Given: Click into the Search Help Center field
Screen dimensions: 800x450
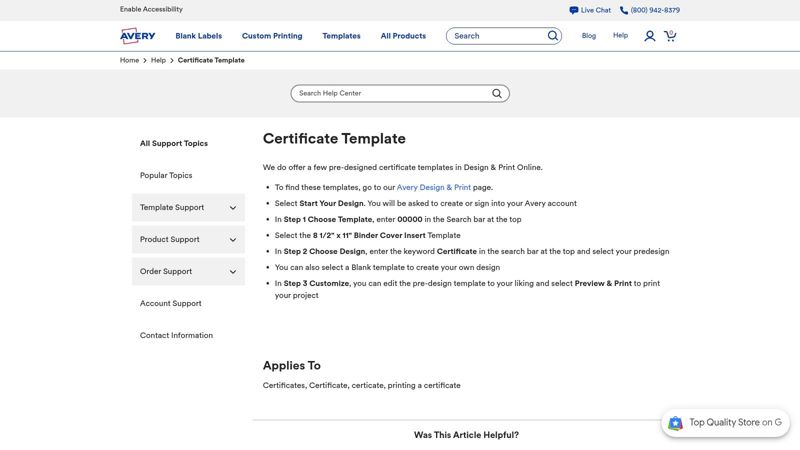Looking at the screenshot, I should tap(390, 94).
